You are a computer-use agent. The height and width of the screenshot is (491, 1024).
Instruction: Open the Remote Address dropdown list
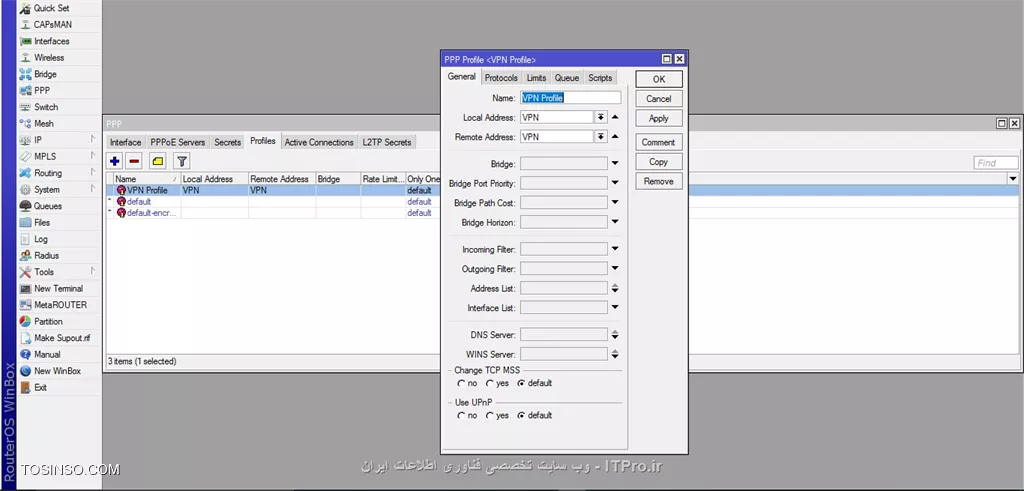(x=601, y=137)
